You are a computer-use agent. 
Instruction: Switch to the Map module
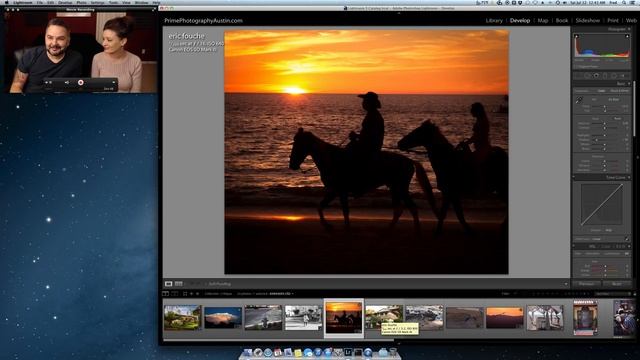[x=543, y=20]
